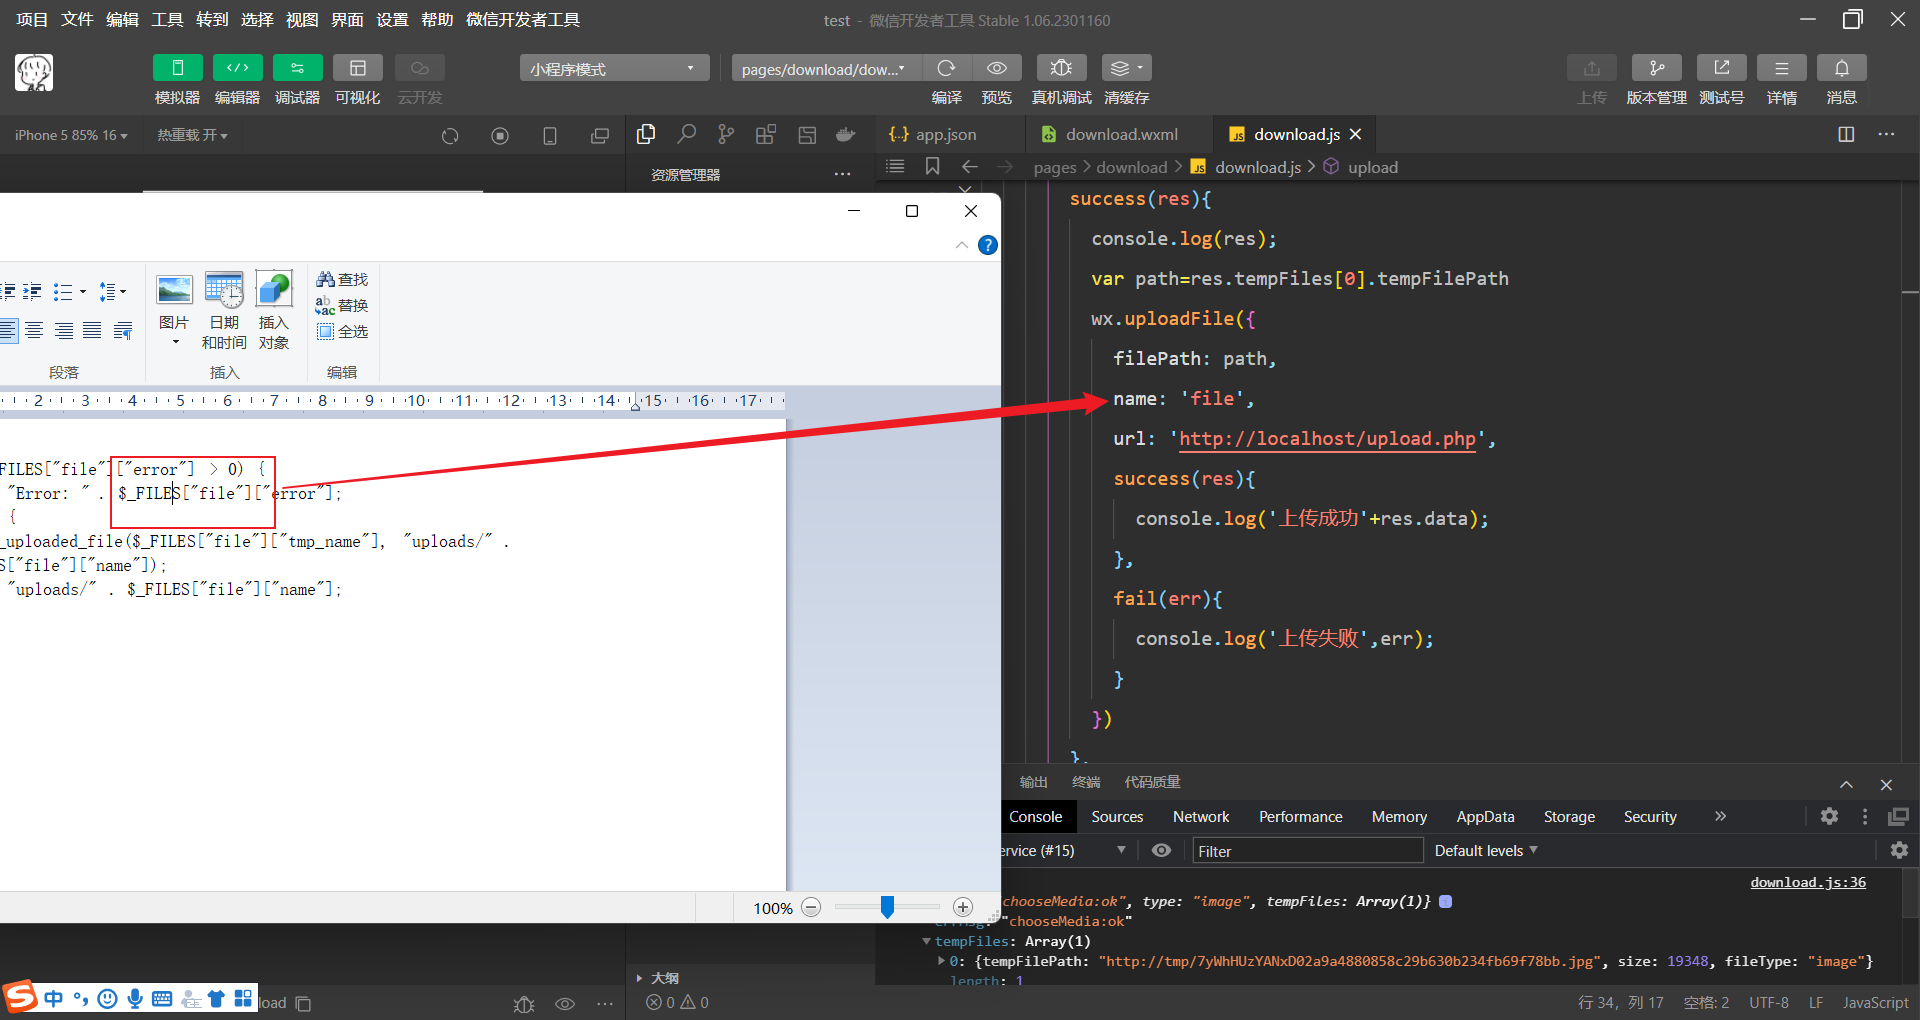This screenshot has height=1020, width=1920.
Task: Open 版本管理 version control
Action: 1657,68
